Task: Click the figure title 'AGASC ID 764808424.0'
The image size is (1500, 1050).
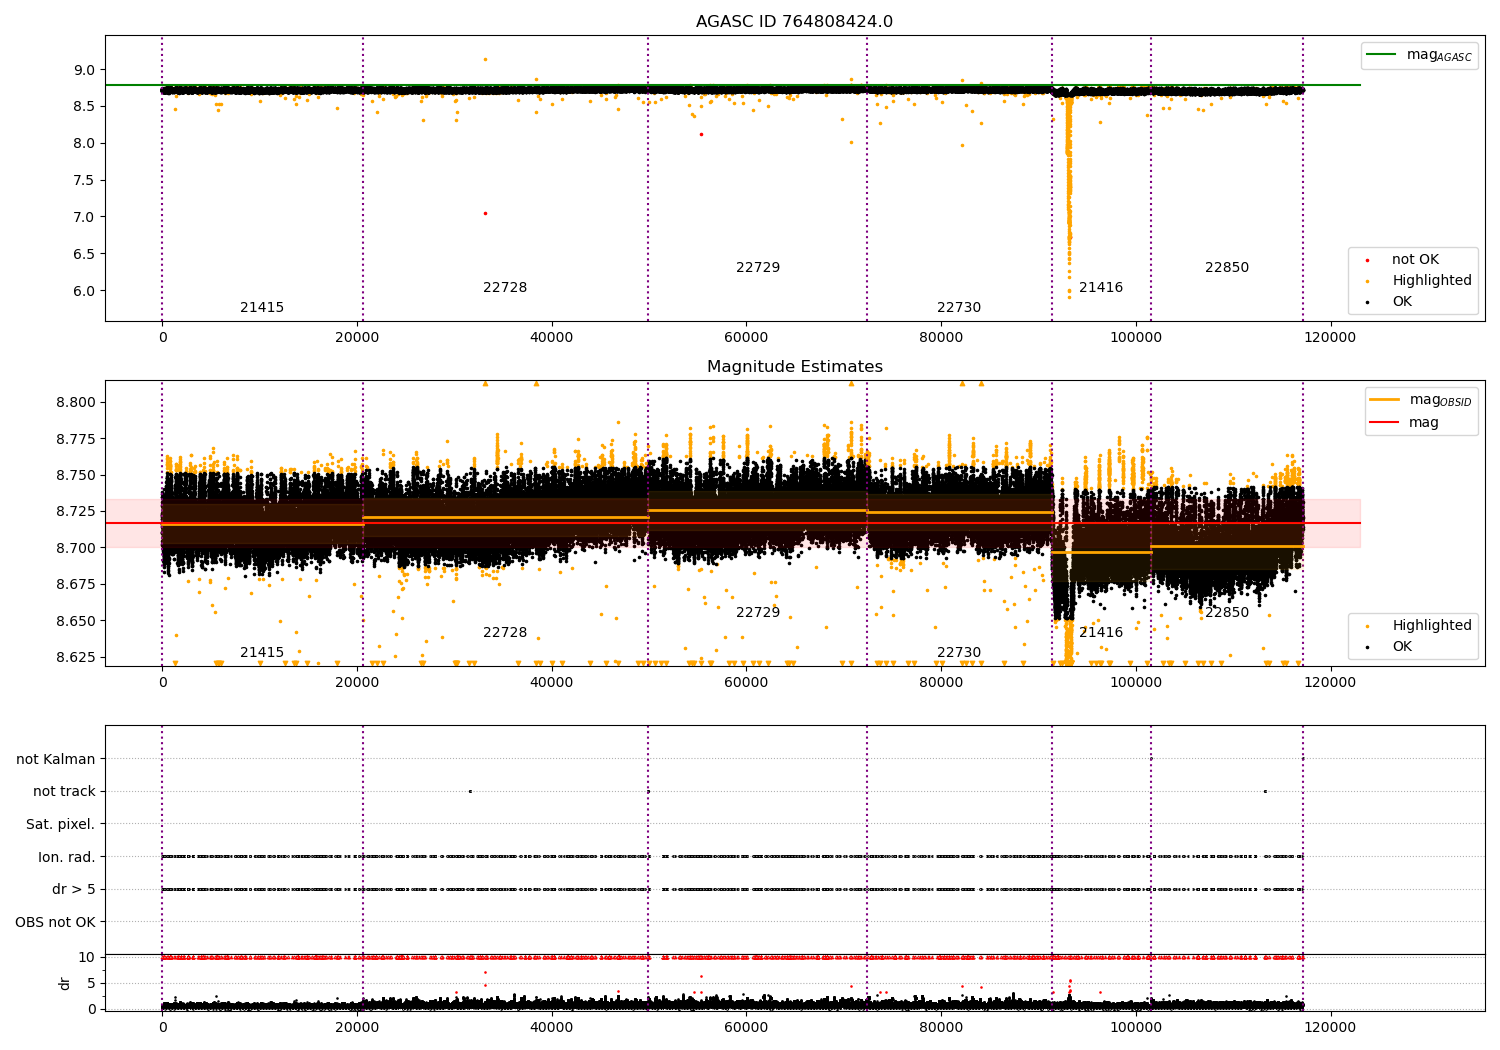Action: (794, 22)
